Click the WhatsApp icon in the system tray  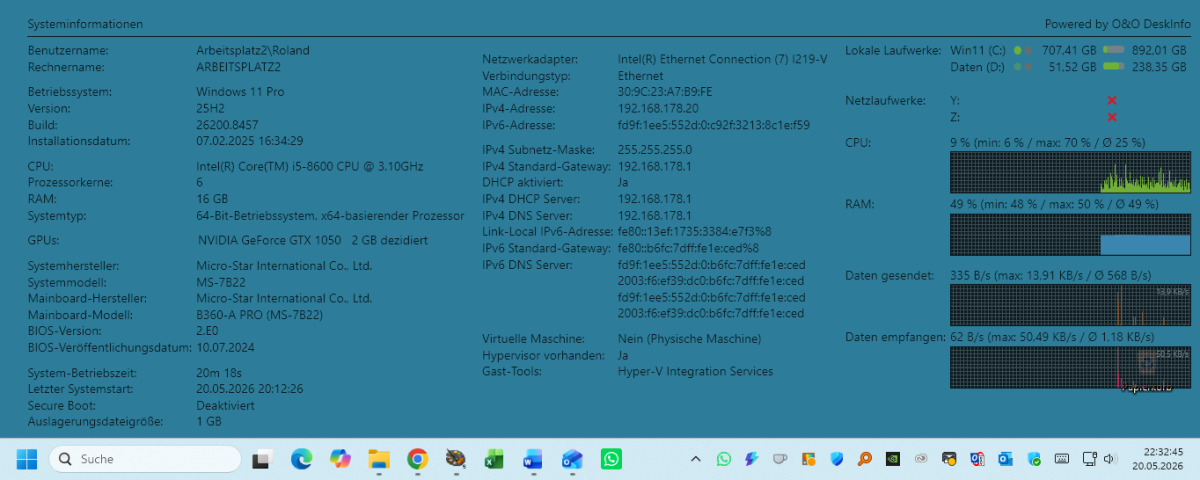[x=724, y=459]
